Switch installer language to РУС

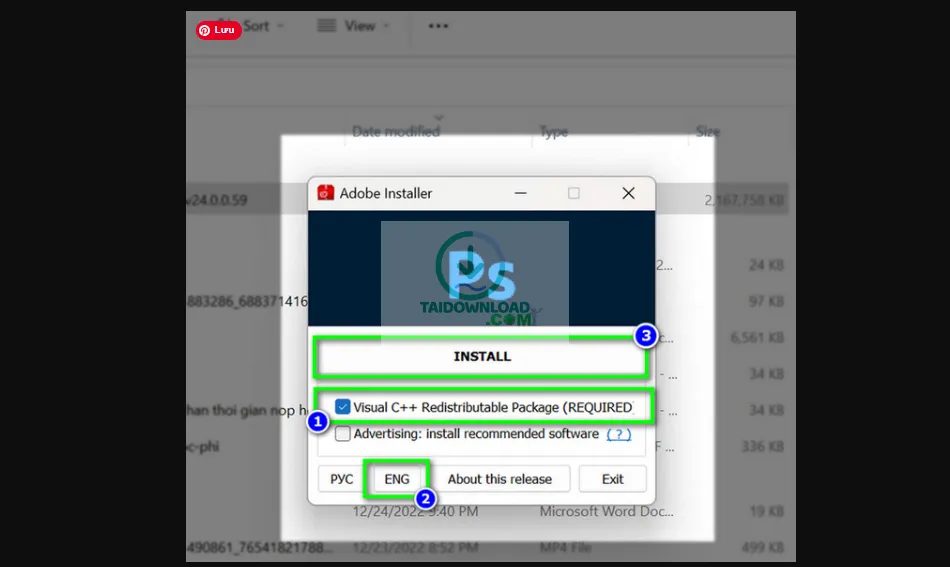coord(342,479)
